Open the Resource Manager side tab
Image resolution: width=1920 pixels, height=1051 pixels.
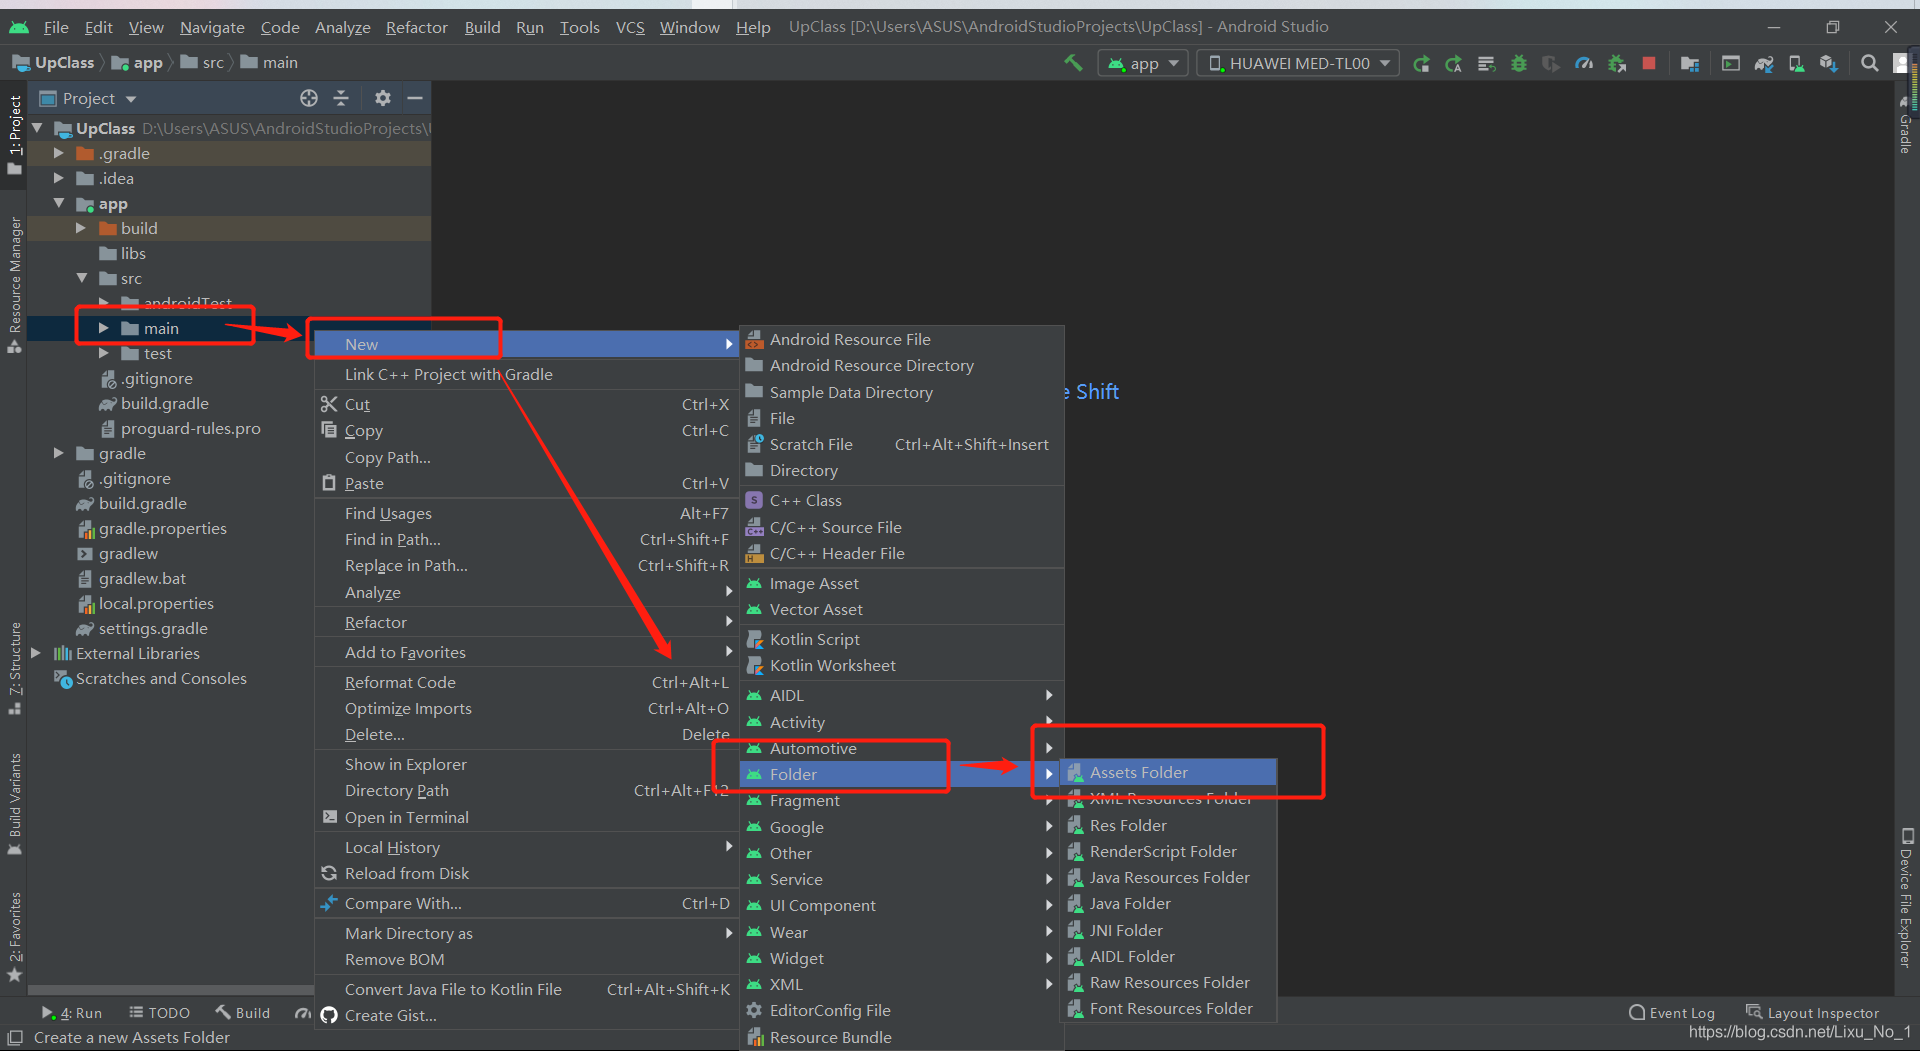pyautogui.click(x=14, y=285)
